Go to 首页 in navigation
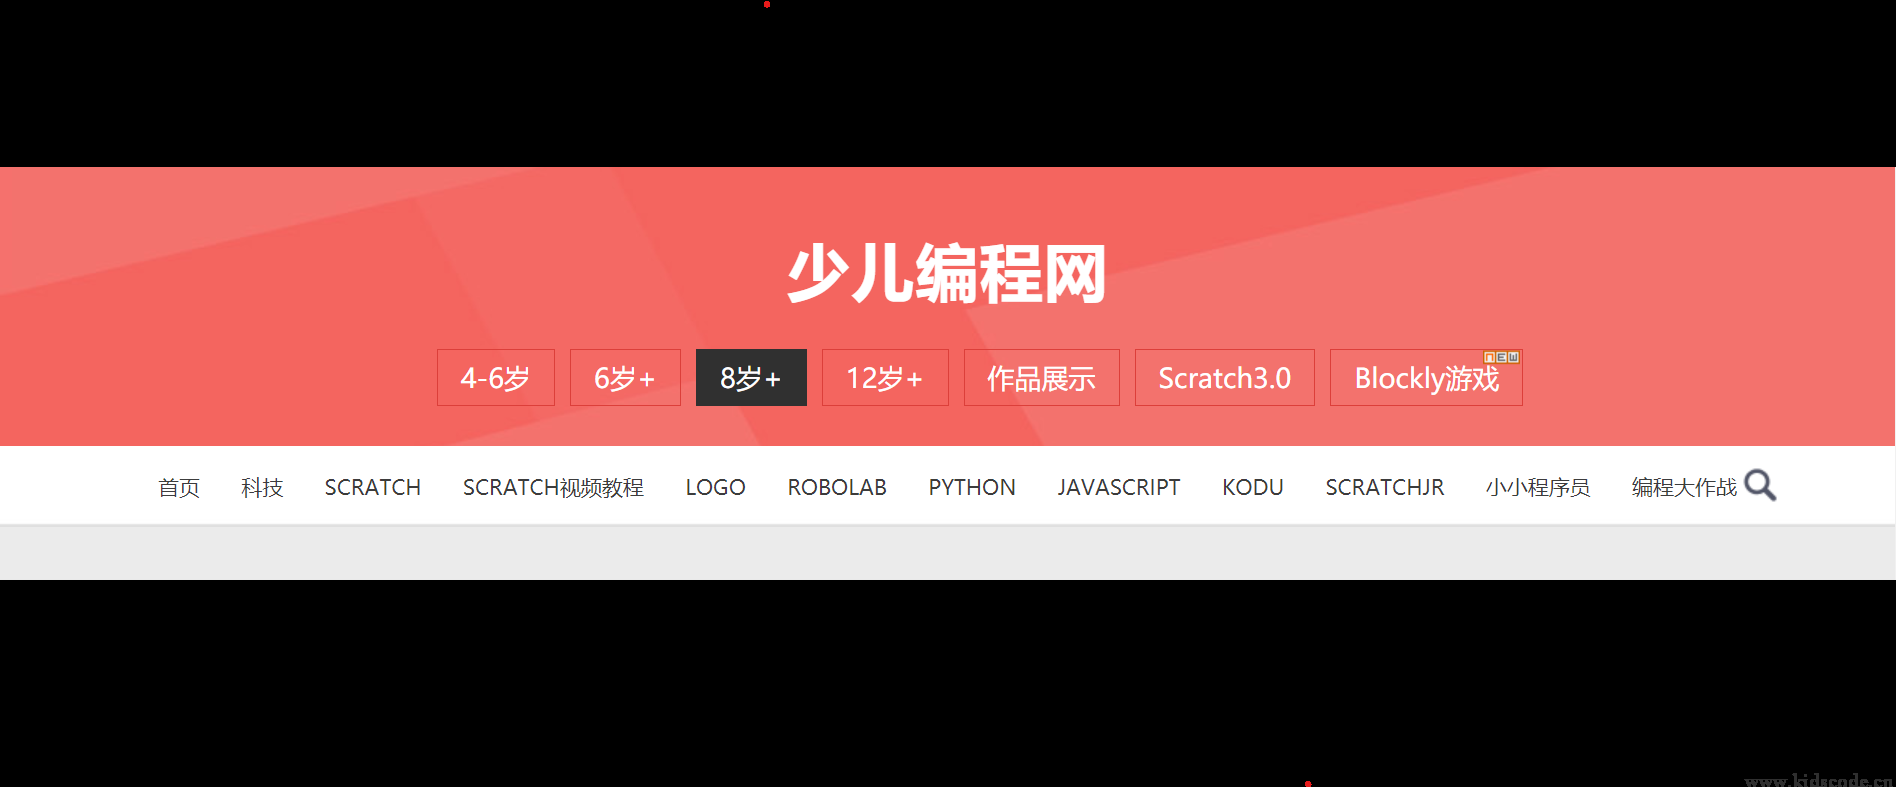 click(179, 487)
